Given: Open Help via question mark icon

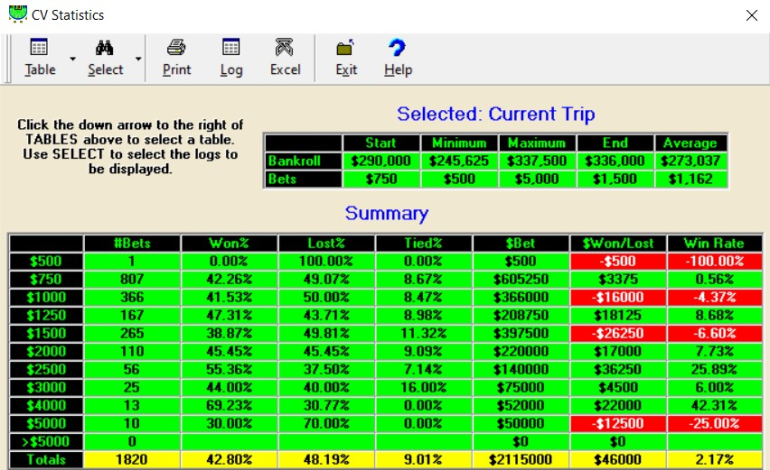Looking at the screenshot, I should [x=398, y=48].
